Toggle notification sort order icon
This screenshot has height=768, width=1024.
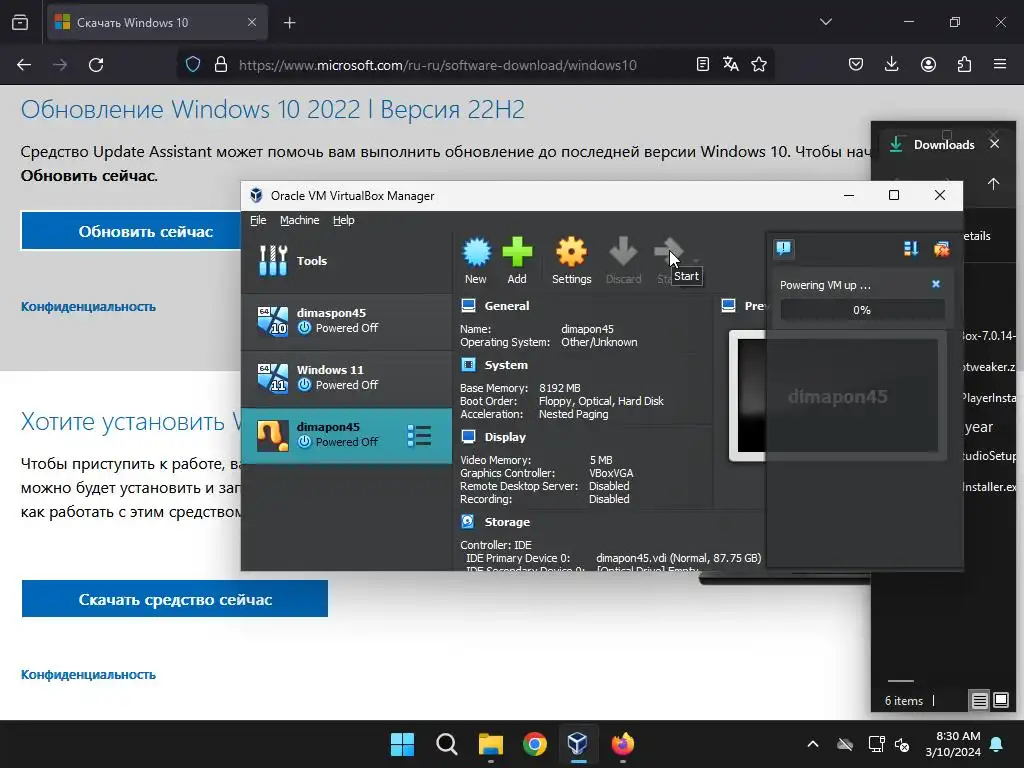coord(911,248)
